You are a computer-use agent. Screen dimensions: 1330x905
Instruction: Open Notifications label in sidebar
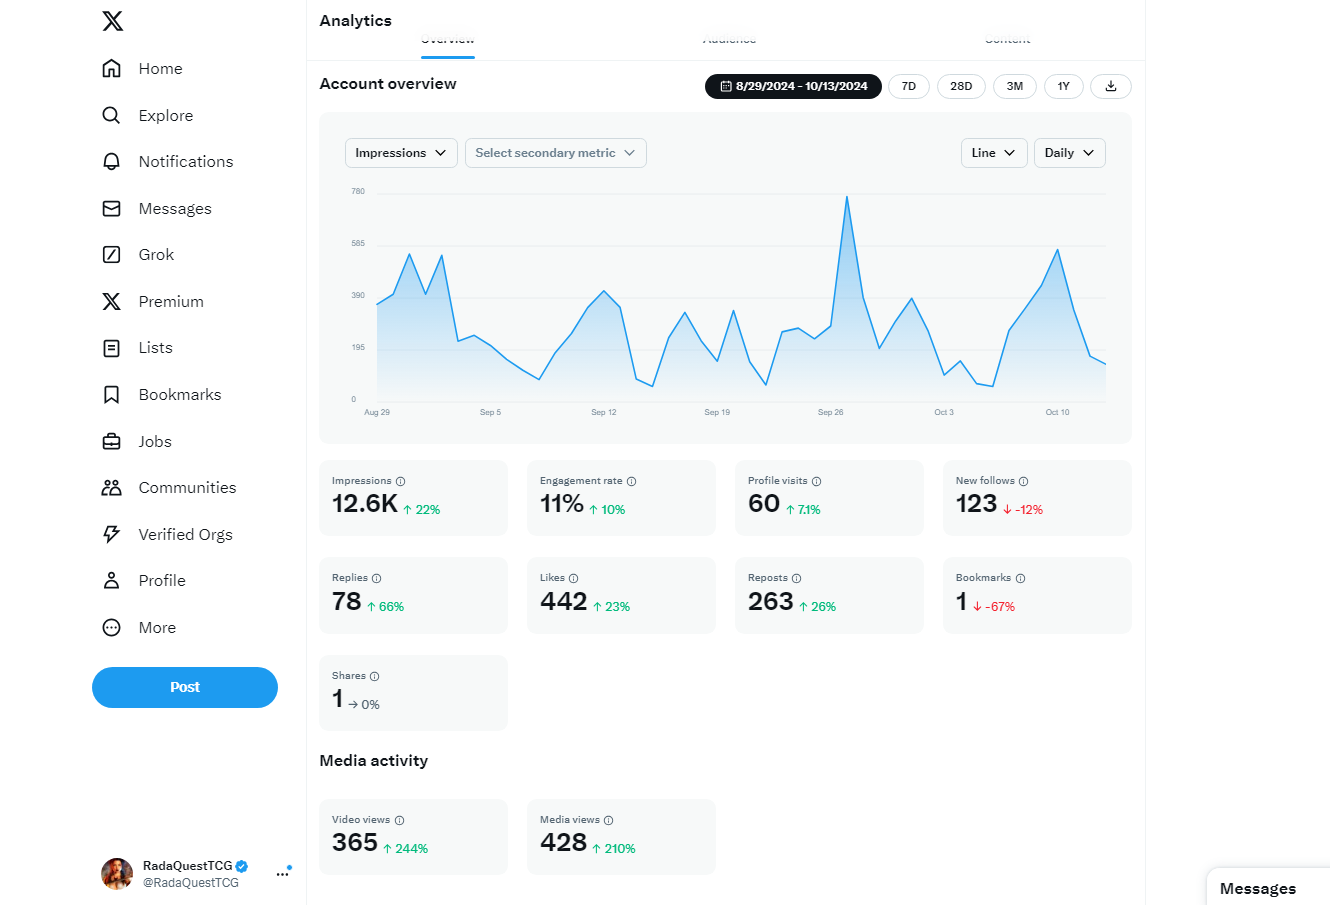(186, 161)
